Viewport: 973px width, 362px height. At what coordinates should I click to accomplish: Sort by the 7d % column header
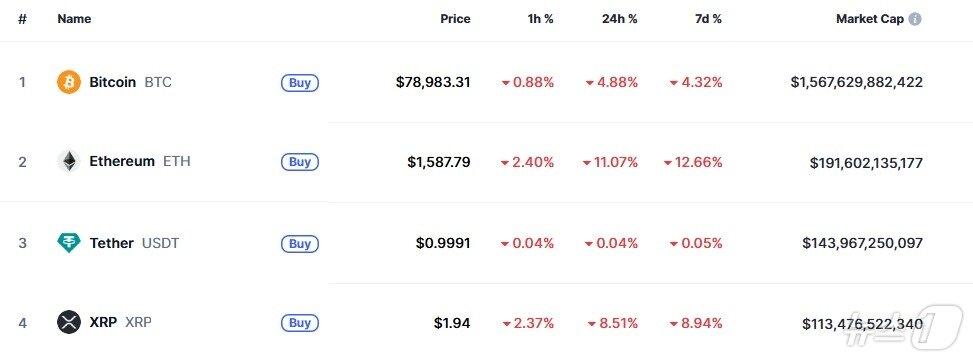[x=708, y=19]
